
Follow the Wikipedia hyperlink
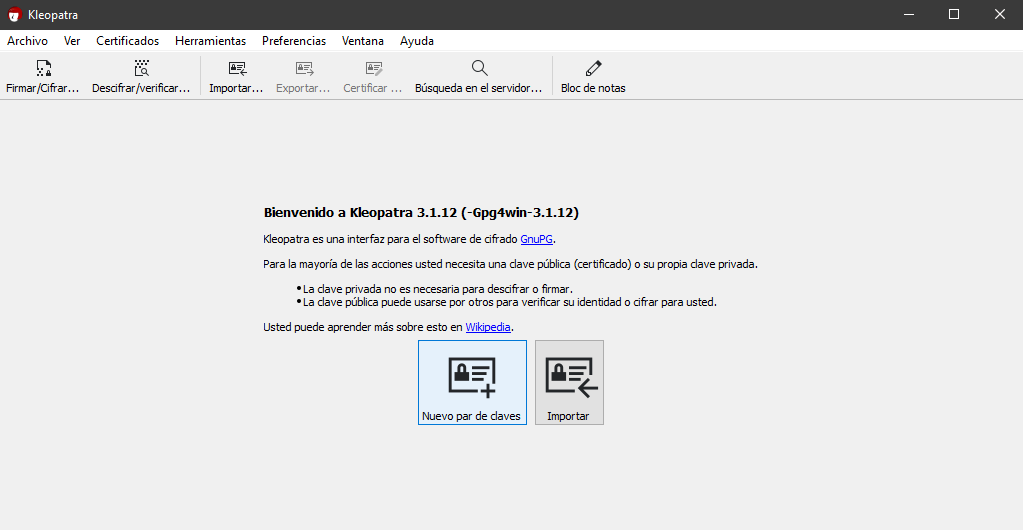point(488,327)
